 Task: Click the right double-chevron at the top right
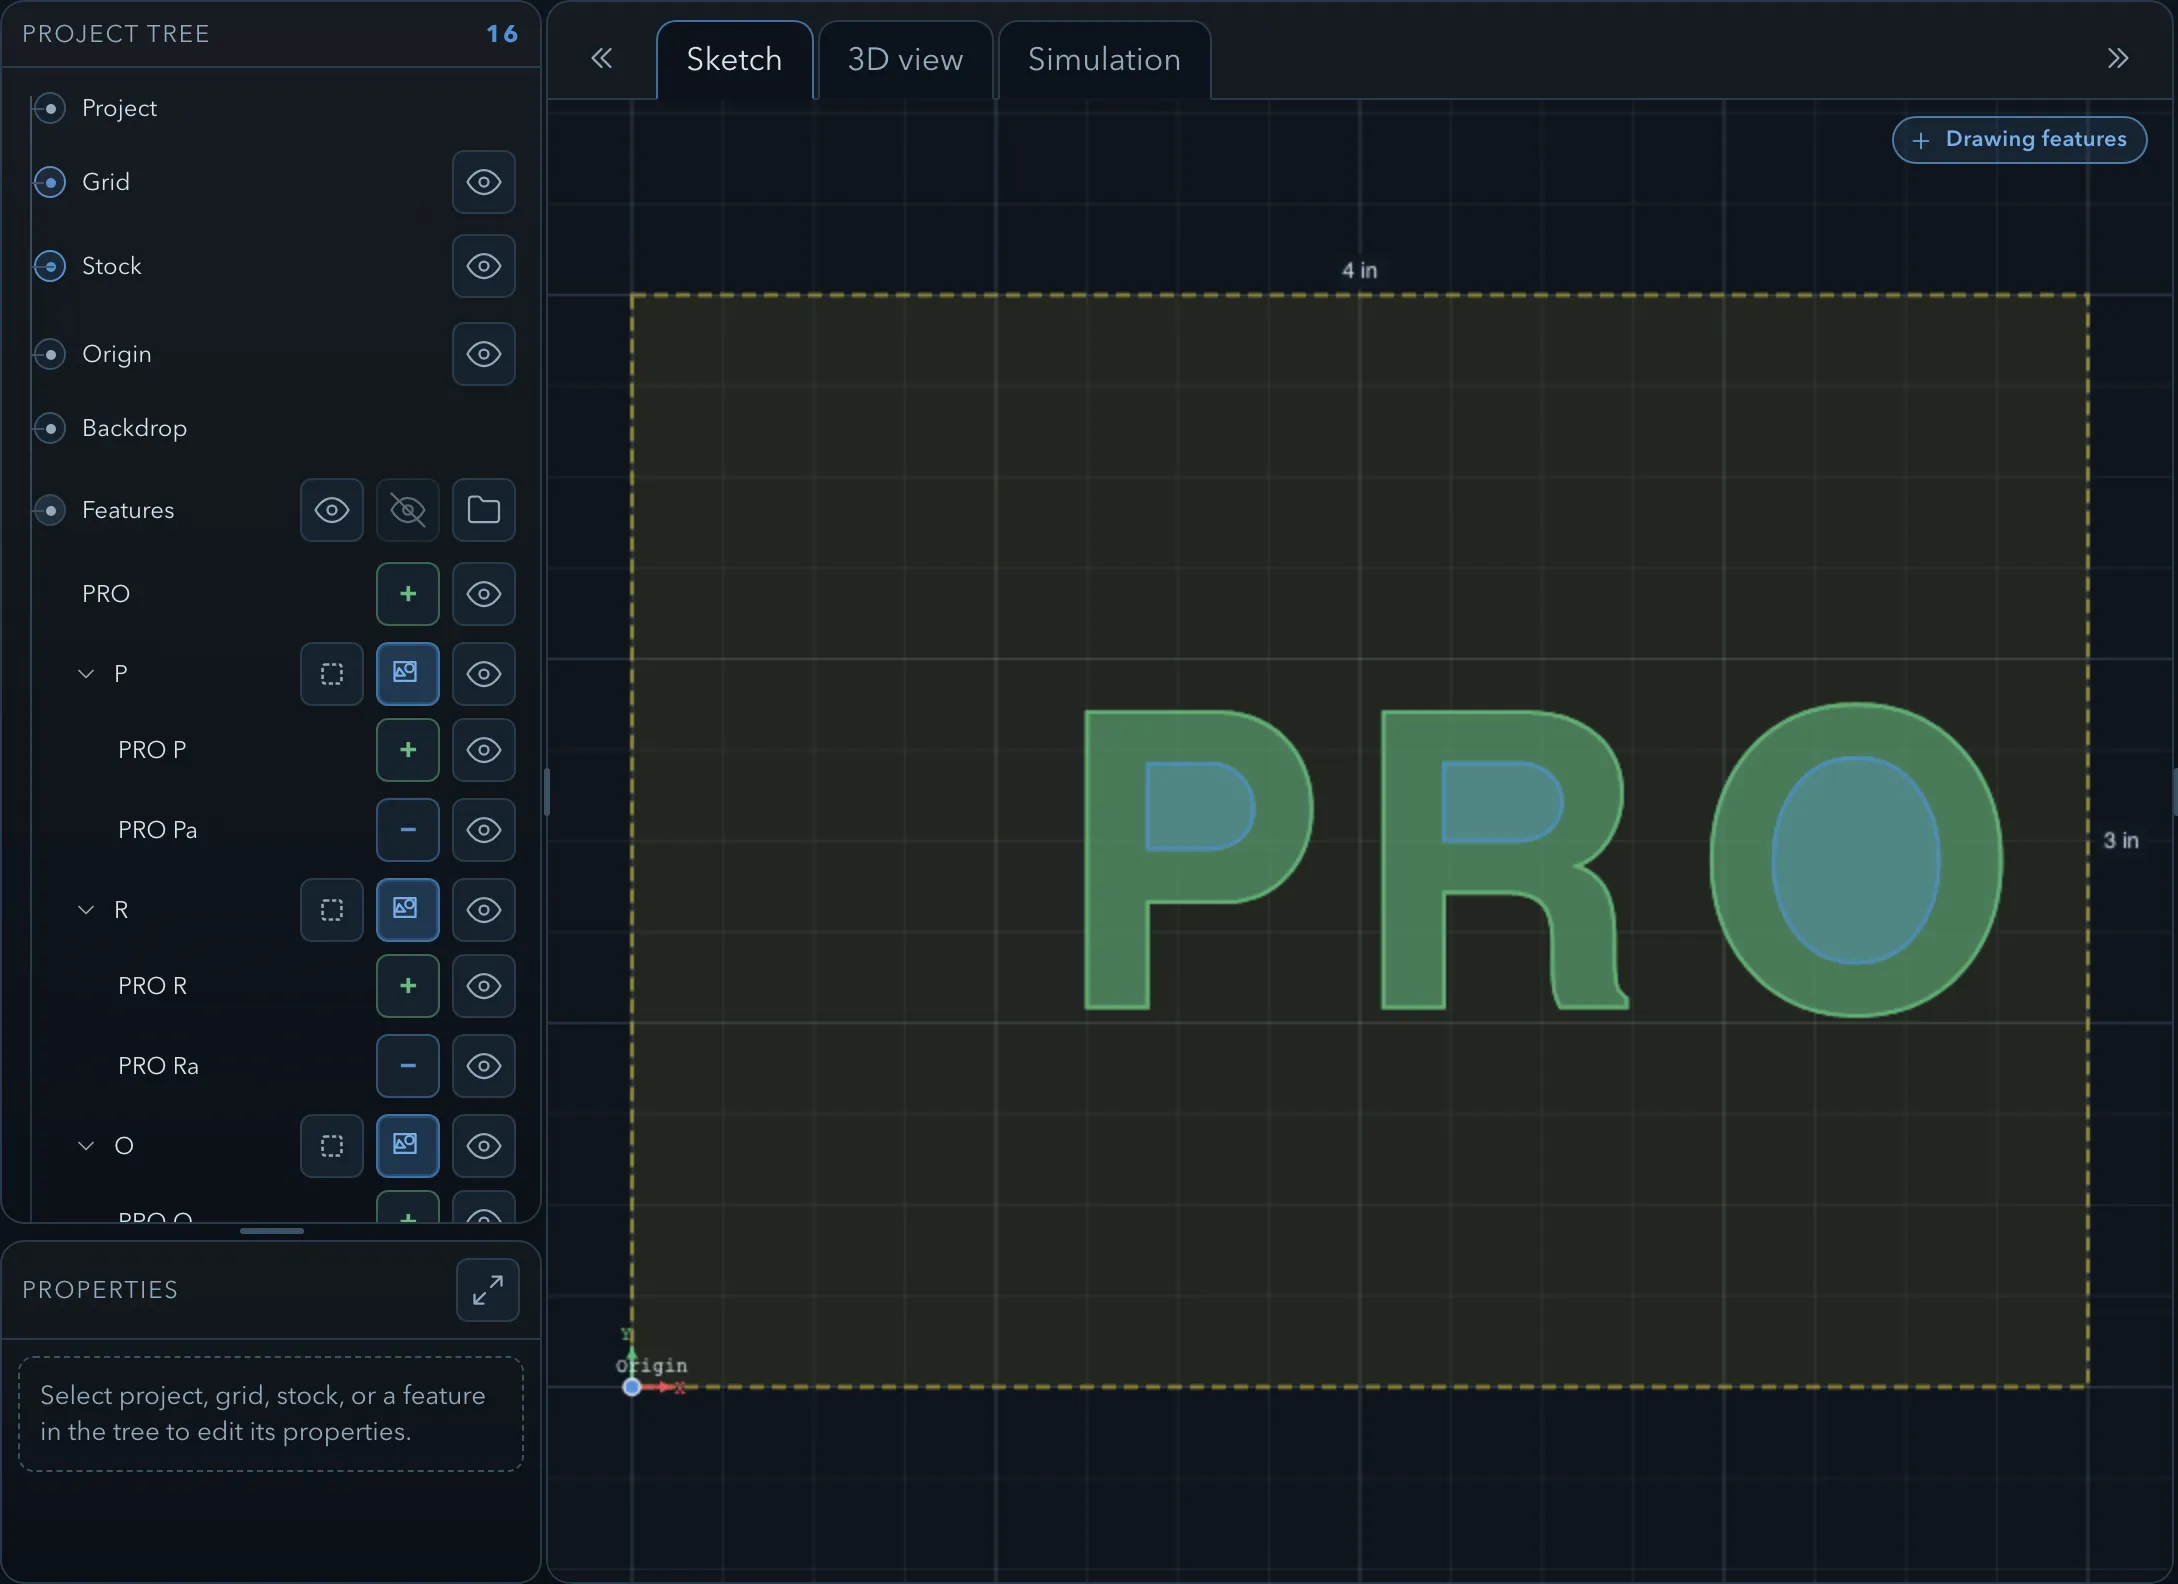2117,58
